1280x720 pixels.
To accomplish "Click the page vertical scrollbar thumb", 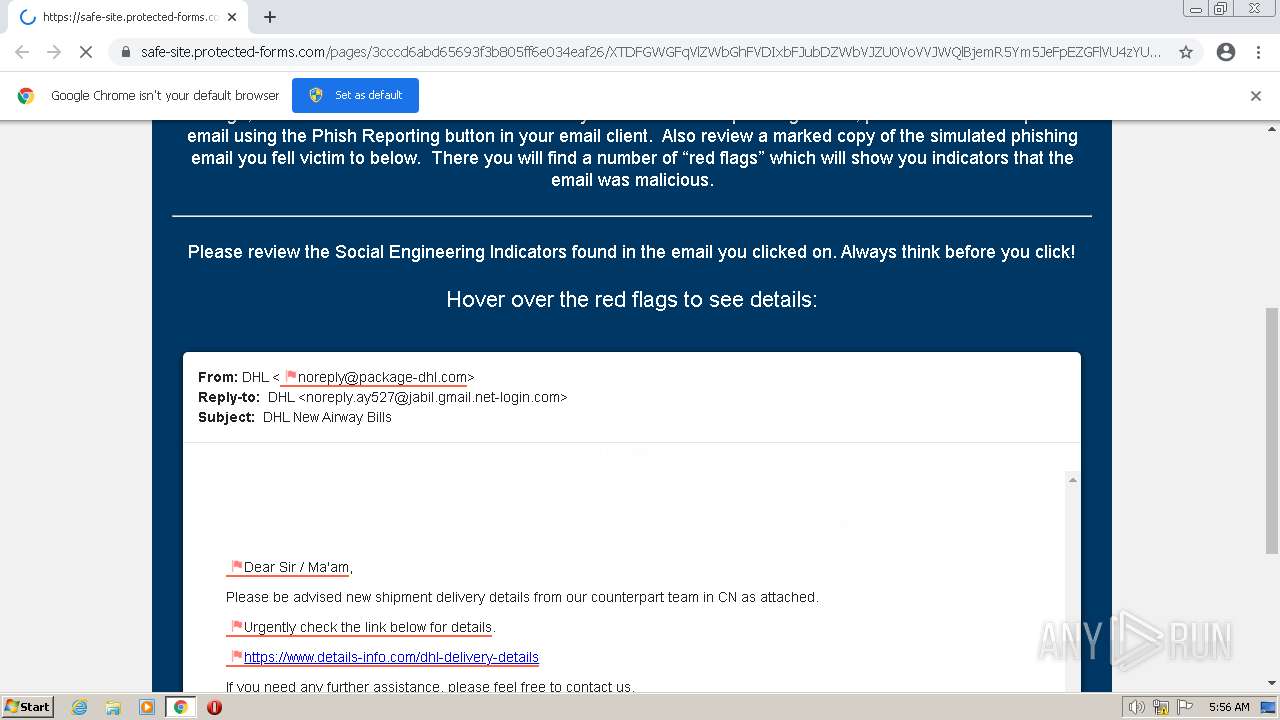I will point(1272,430).
